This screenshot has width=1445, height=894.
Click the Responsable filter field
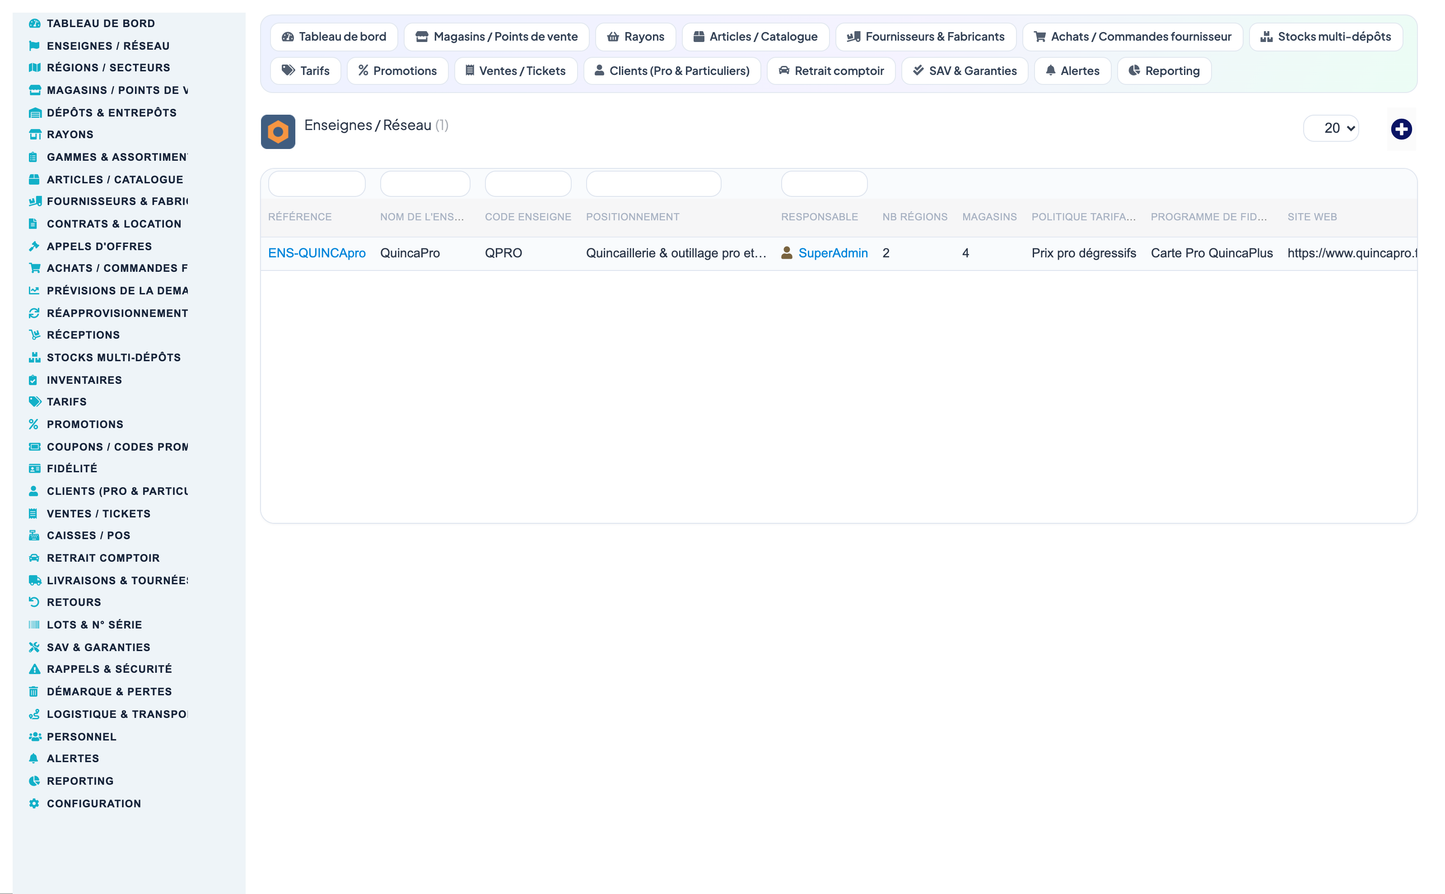click(x=824, y=184)
